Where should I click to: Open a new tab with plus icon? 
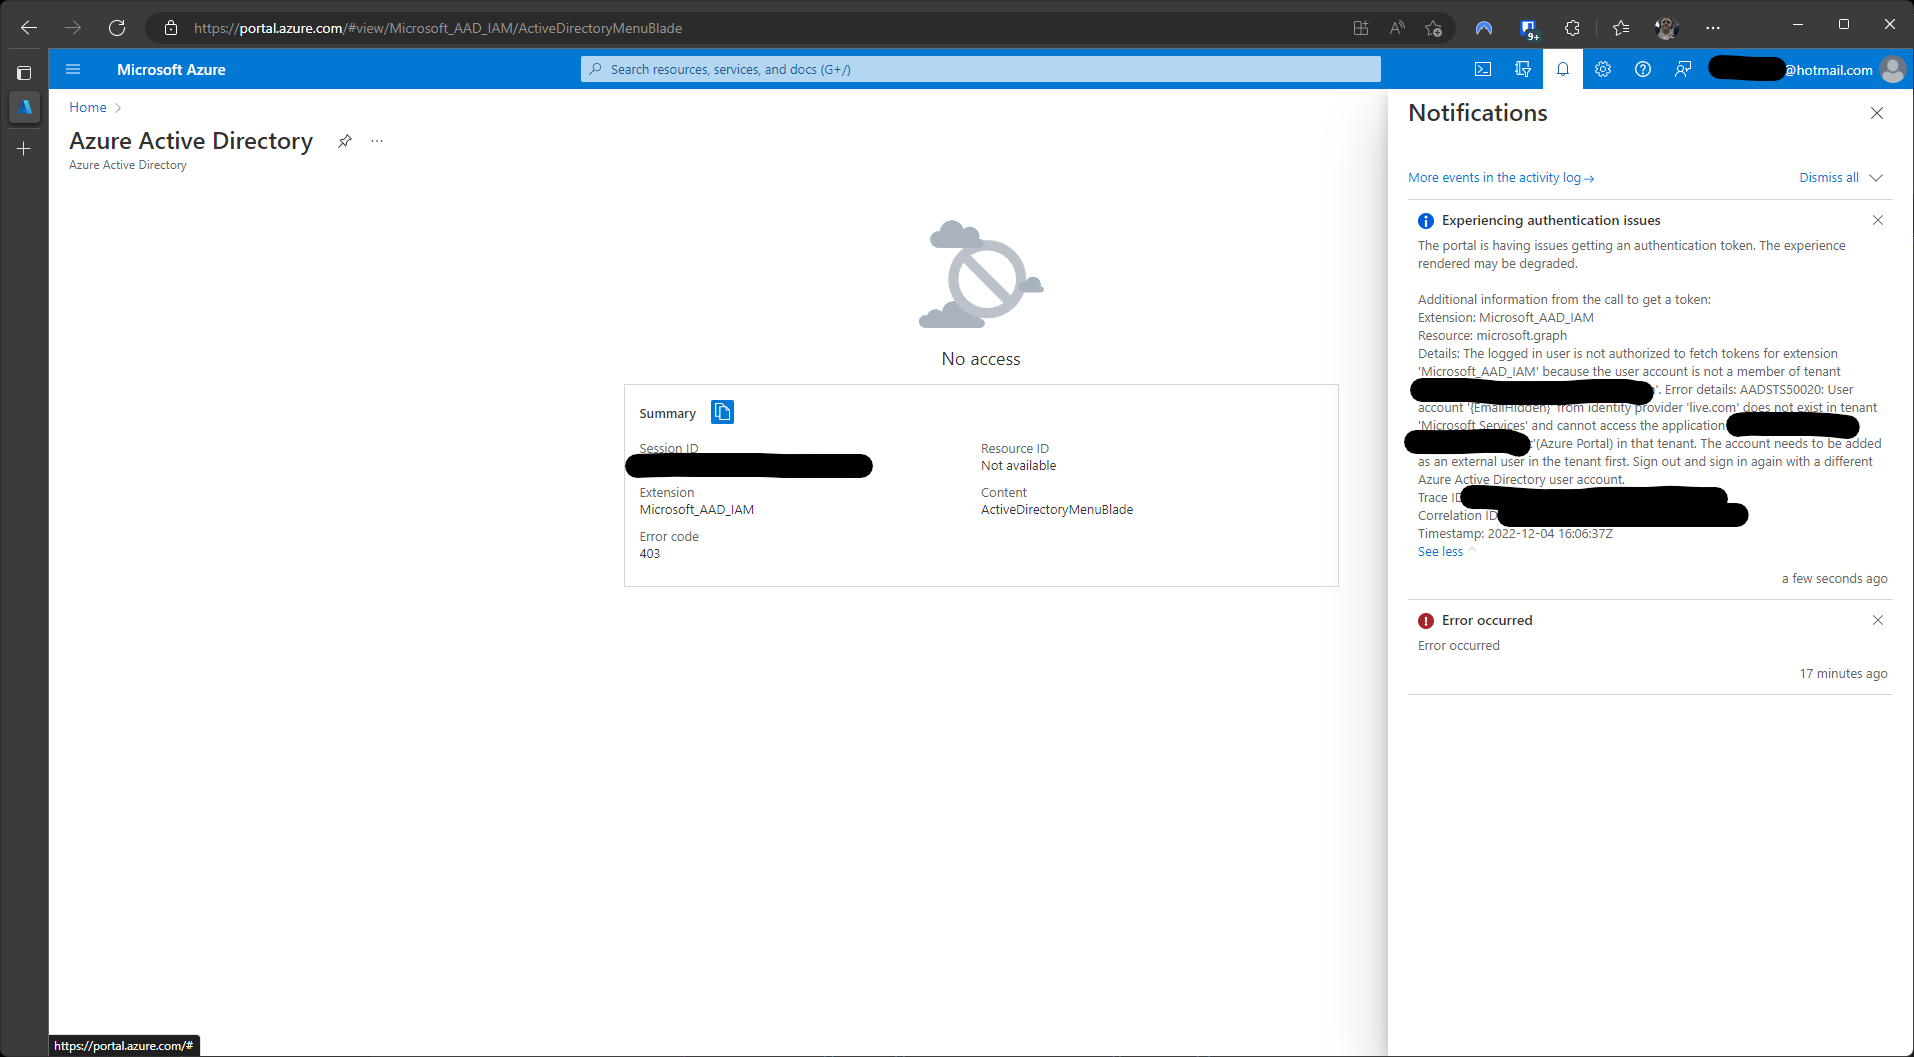[x=24, y=148]
